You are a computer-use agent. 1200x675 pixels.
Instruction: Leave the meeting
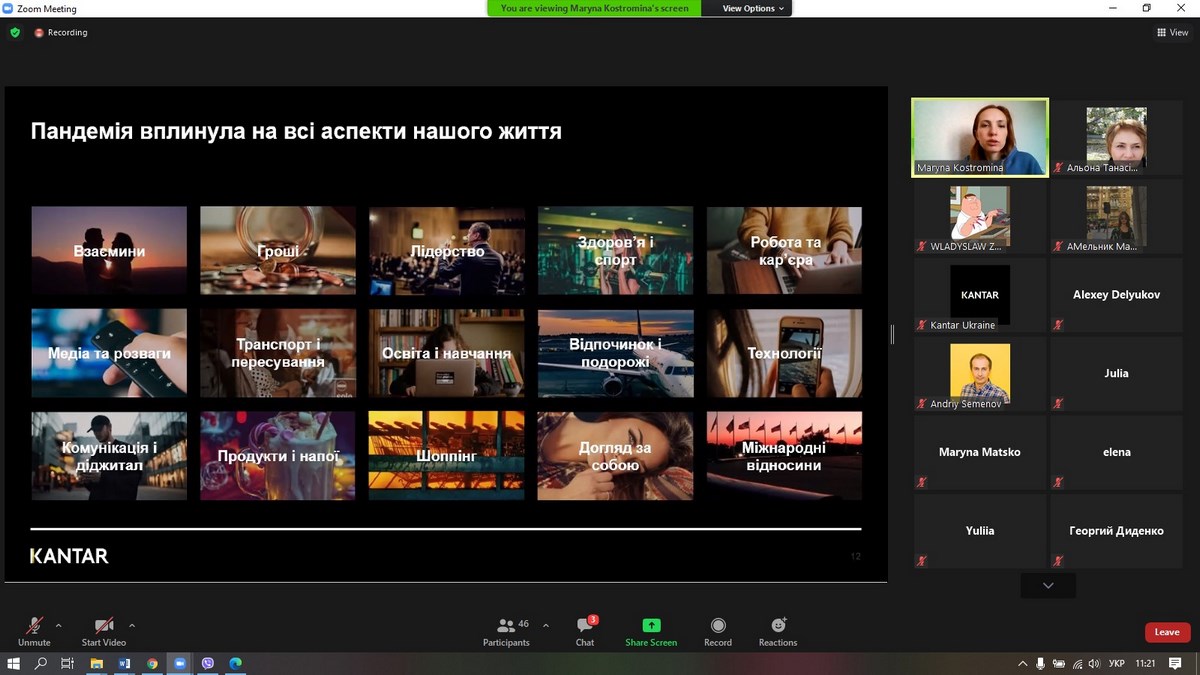coord(1167,632)
